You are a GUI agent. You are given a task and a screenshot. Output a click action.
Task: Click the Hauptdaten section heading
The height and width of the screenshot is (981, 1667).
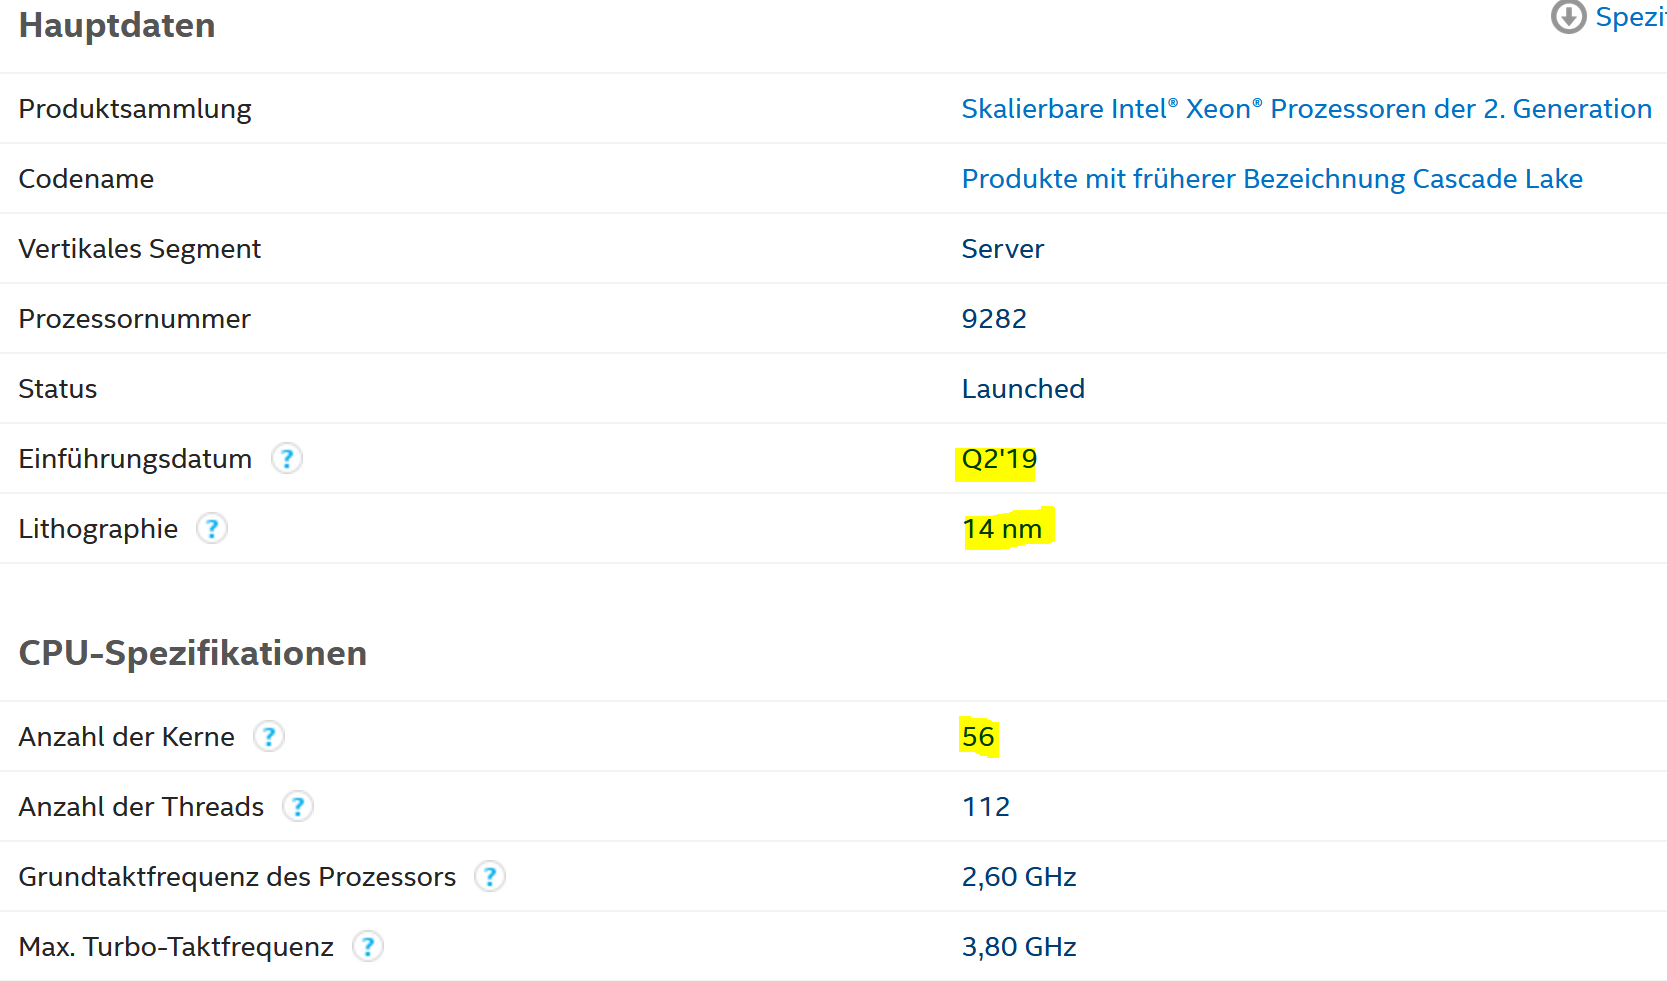coord(117,25)
